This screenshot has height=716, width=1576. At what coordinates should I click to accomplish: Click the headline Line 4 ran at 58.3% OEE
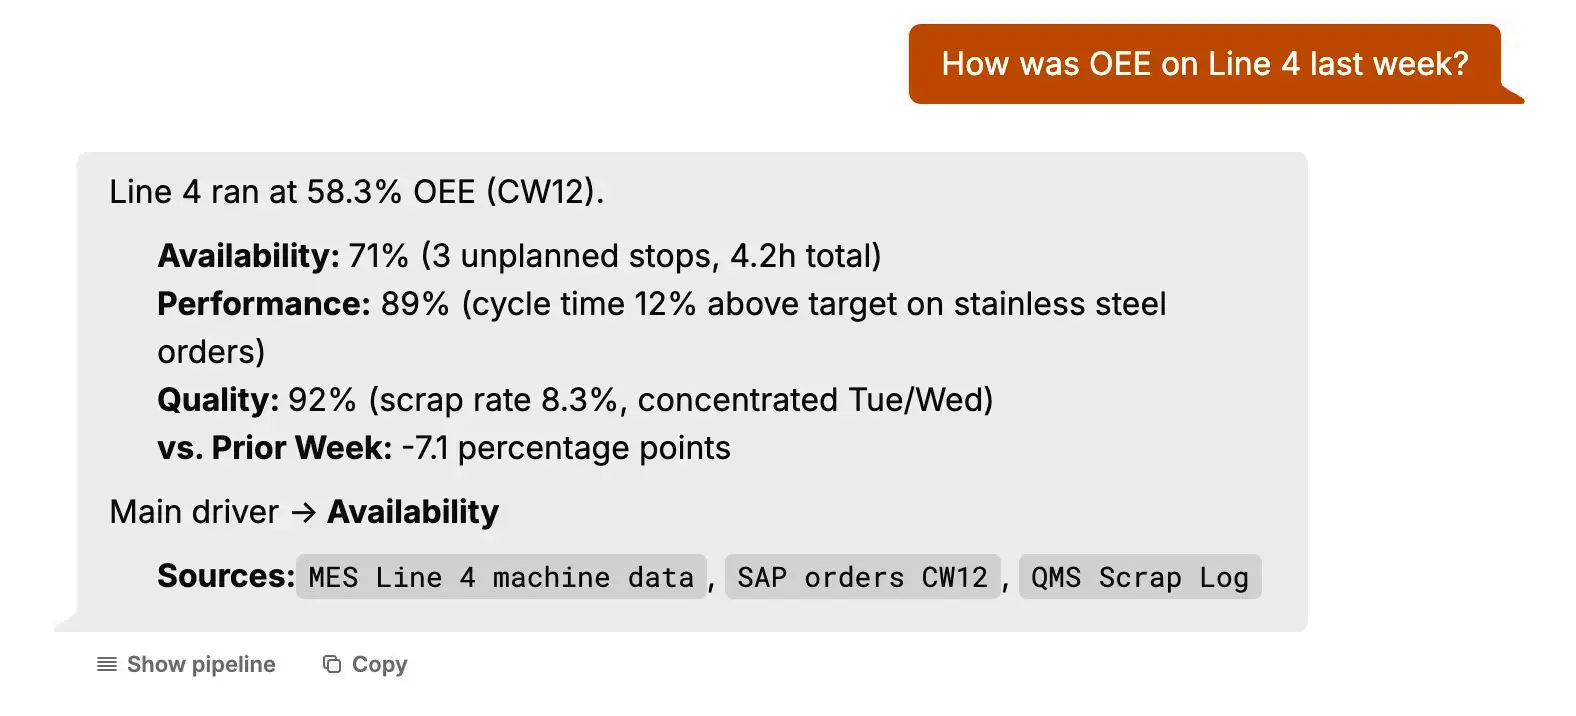pyautogui.click(x=356, y=191)
